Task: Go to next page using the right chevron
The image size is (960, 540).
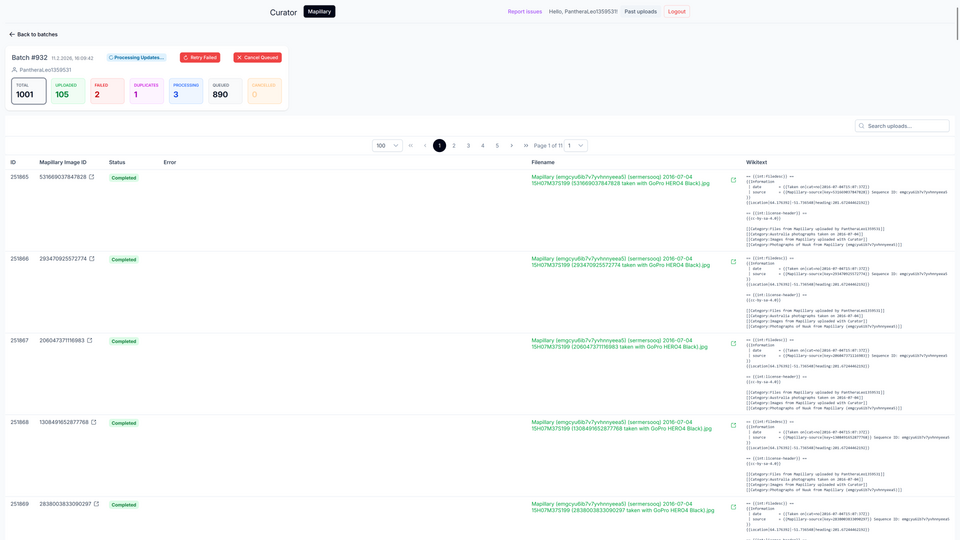Action: [511, 146]
